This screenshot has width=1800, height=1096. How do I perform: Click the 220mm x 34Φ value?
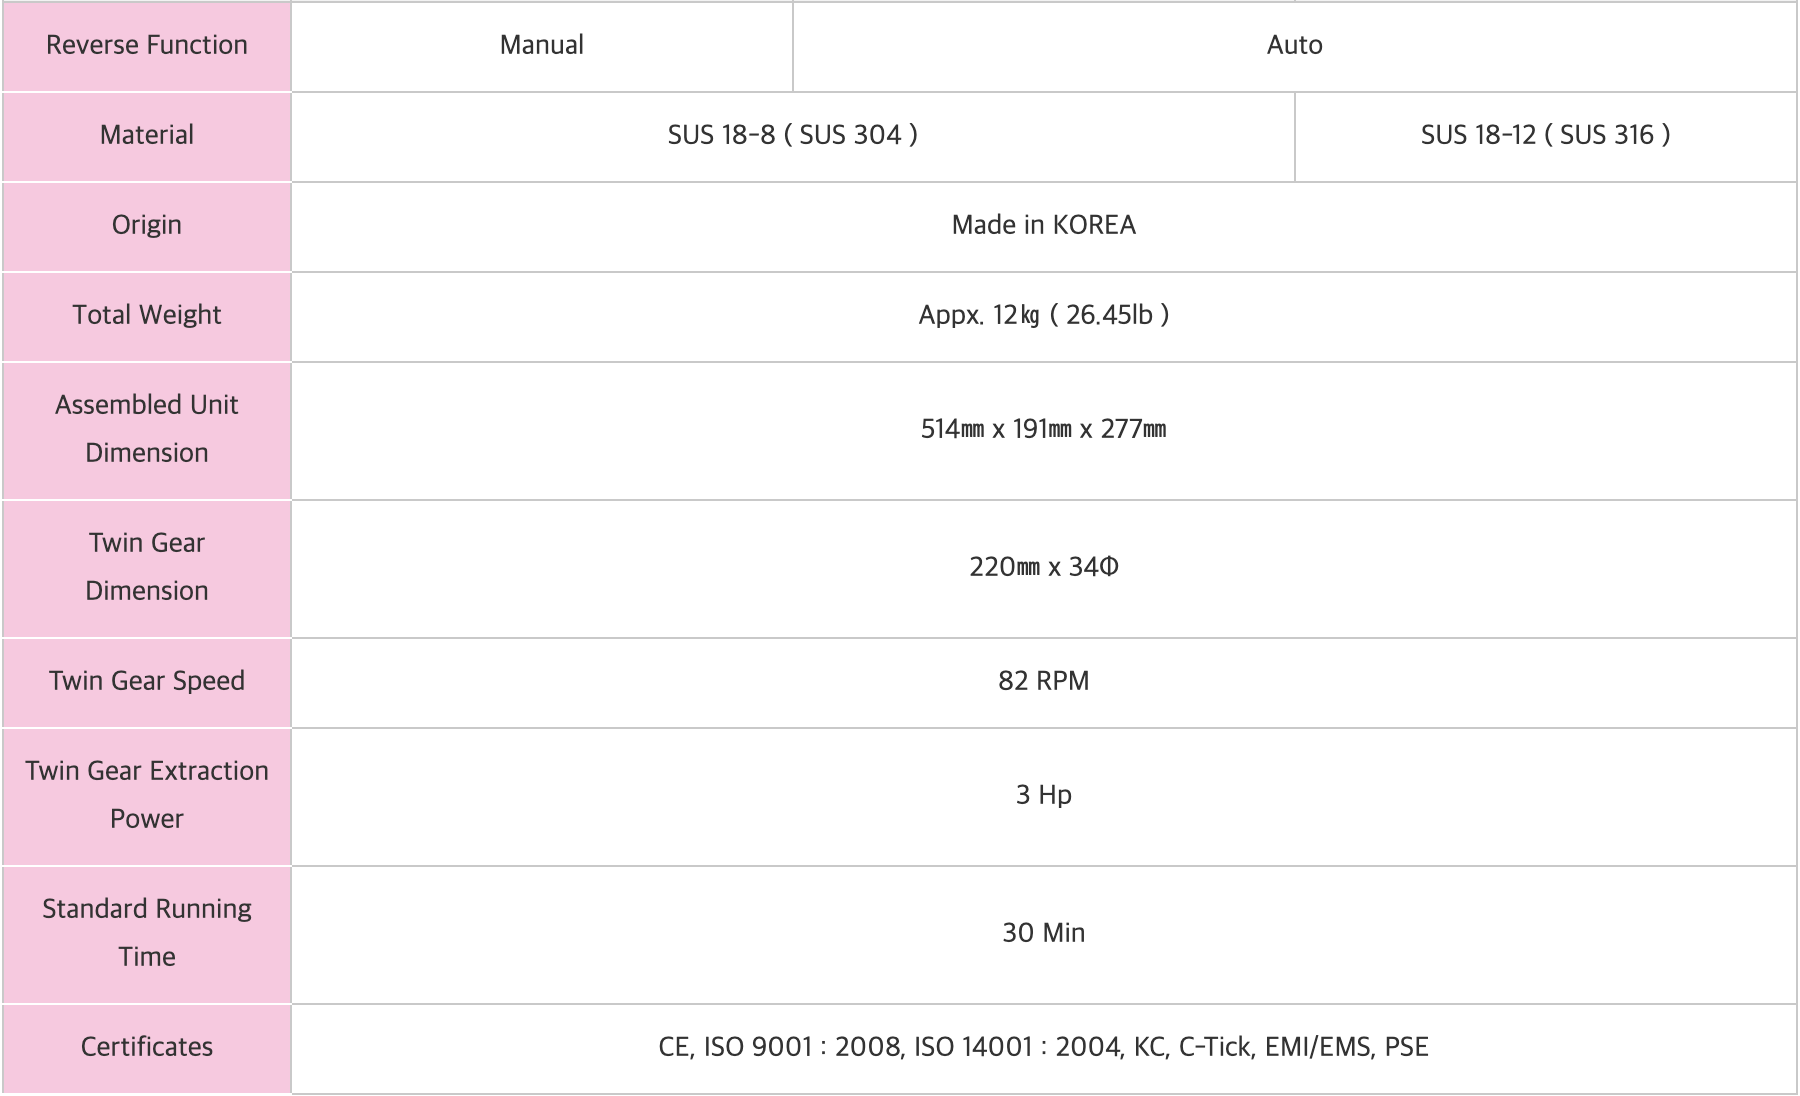[1043, 567]
